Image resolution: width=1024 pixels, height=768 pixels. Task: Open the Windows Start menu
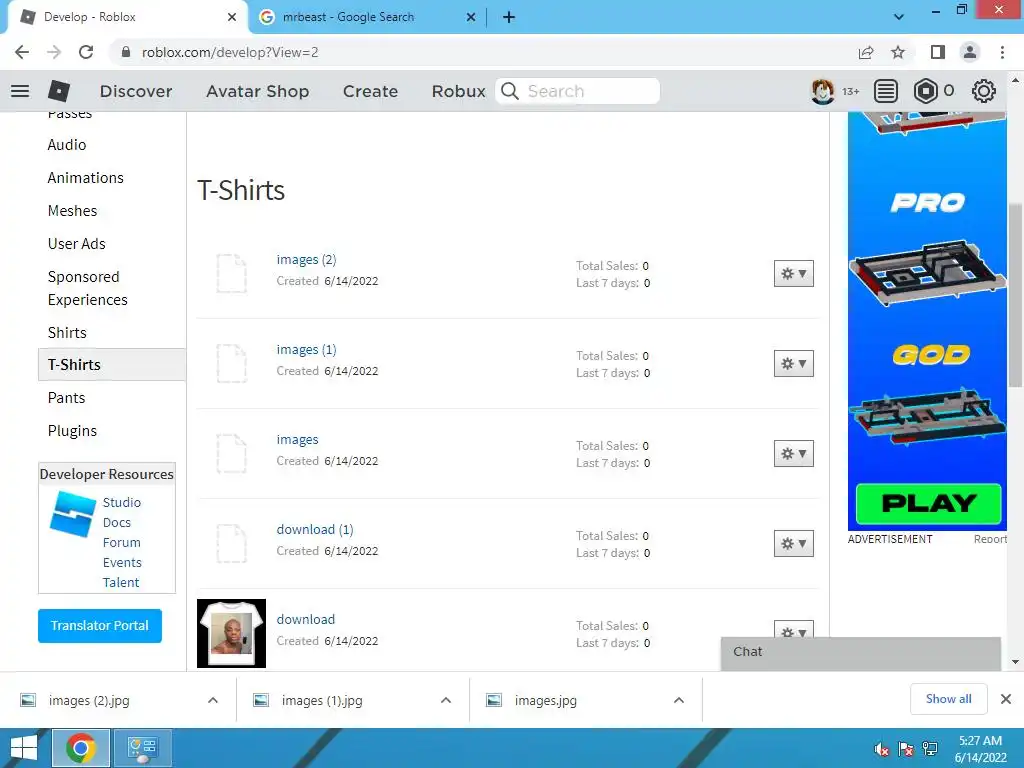[24, 748]
